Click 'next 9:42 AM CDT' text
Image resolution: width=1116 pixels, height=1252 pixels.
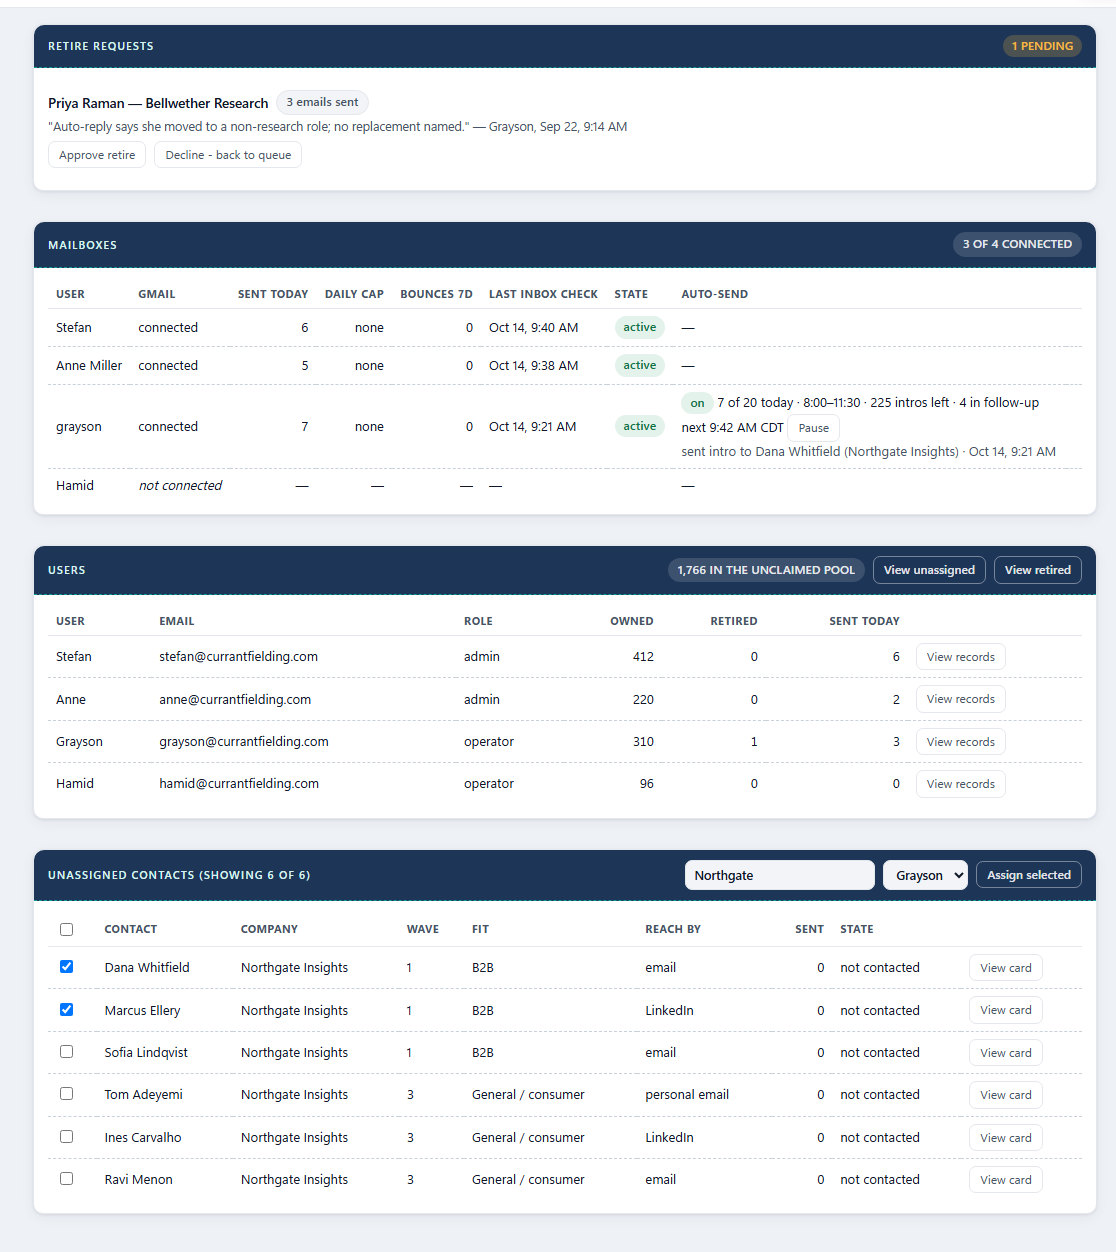point(732,428)
